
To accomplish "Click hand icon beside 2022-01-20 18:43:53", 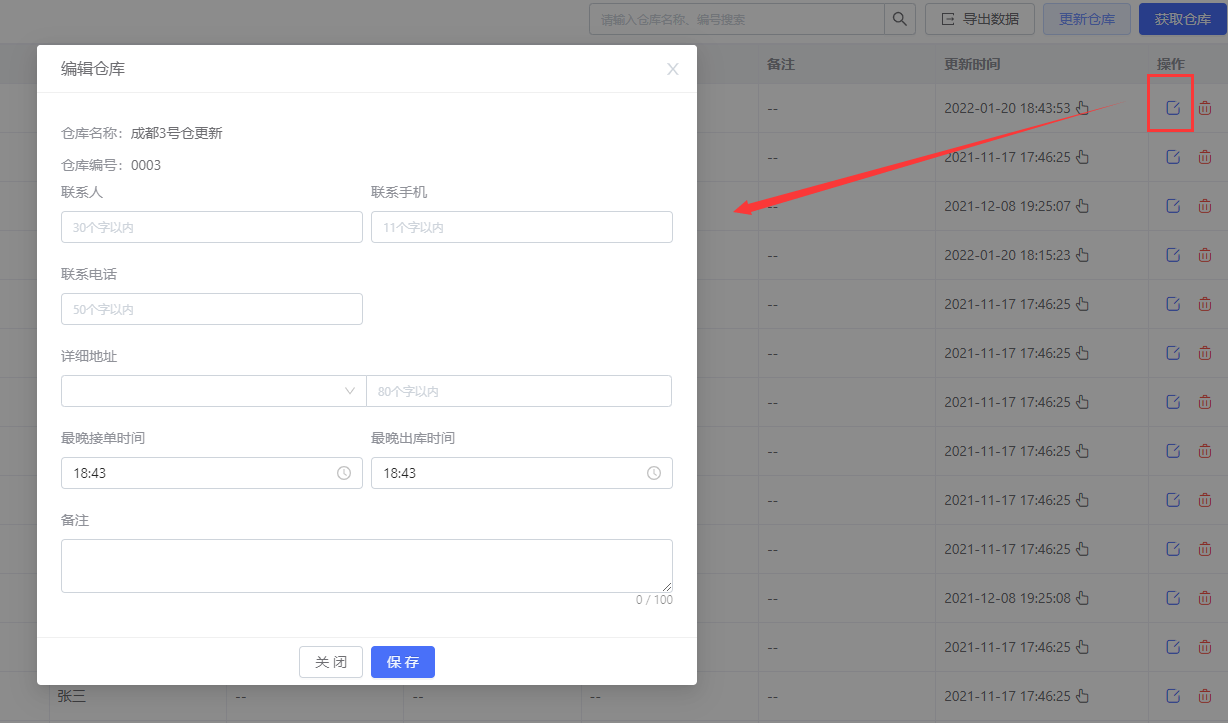I will click(x=1082, y=108).
